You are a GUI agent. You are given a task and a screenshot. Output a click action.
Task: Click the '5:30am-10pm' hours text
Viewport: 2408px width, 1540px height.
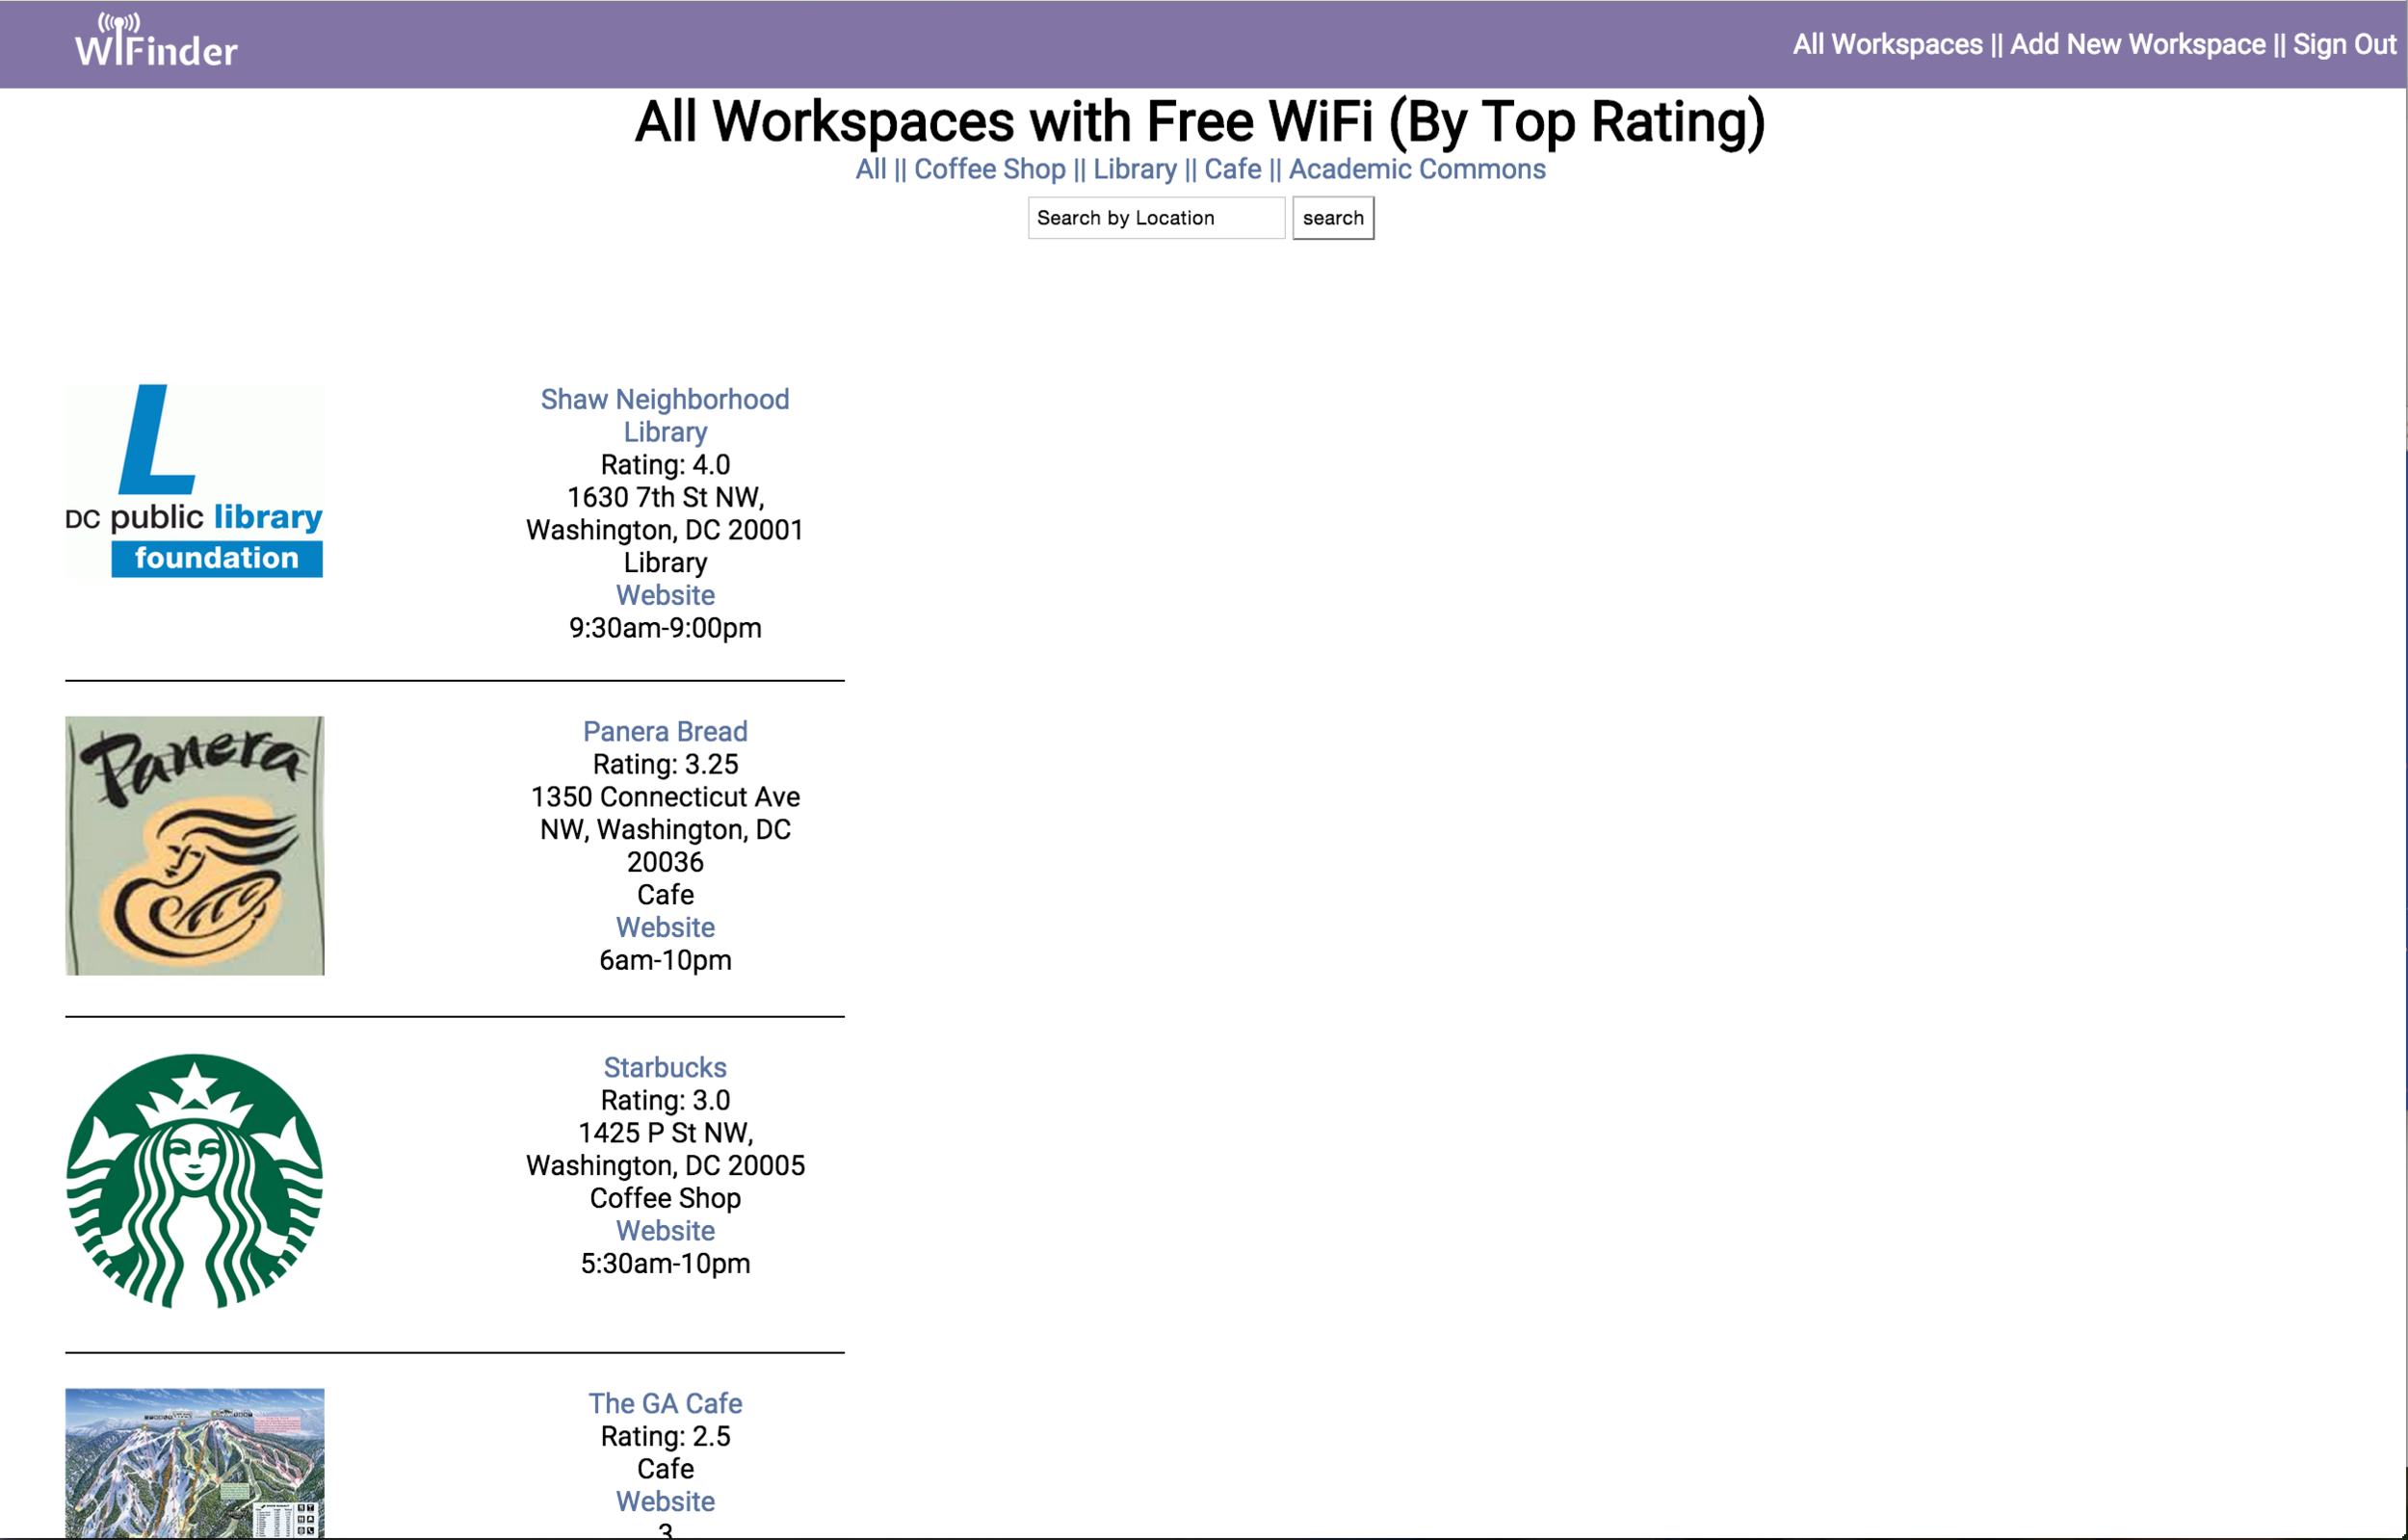pos(665,1263)
